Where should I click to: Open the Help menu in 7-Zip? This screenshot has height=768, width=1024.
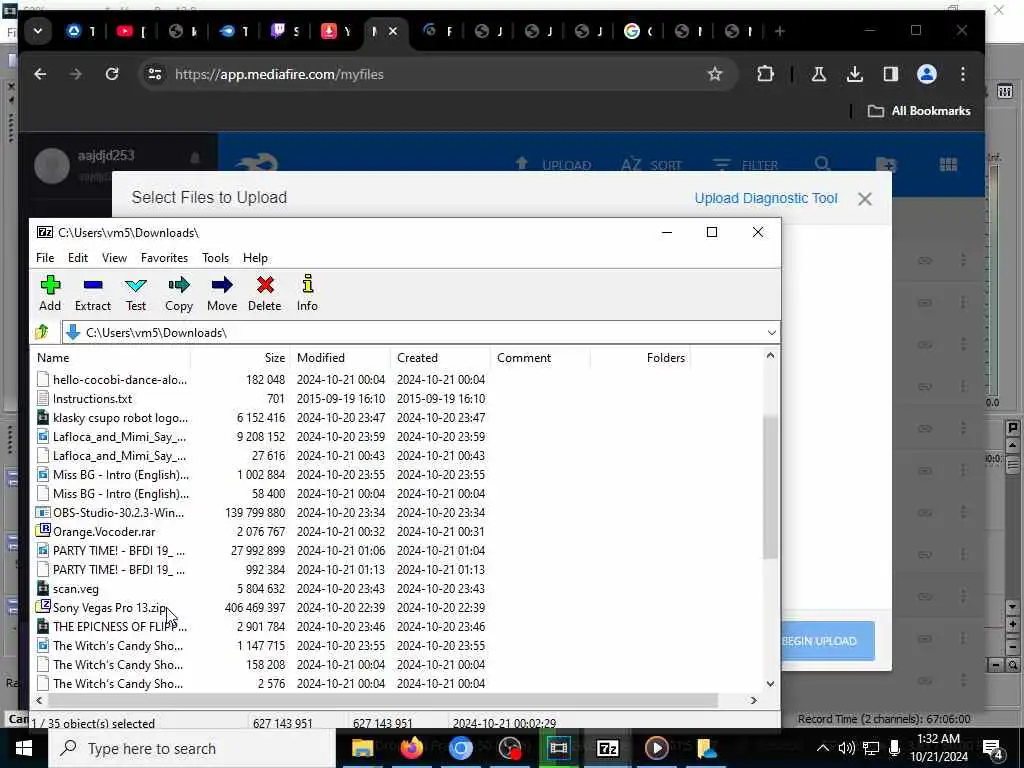tap(255, 258)
